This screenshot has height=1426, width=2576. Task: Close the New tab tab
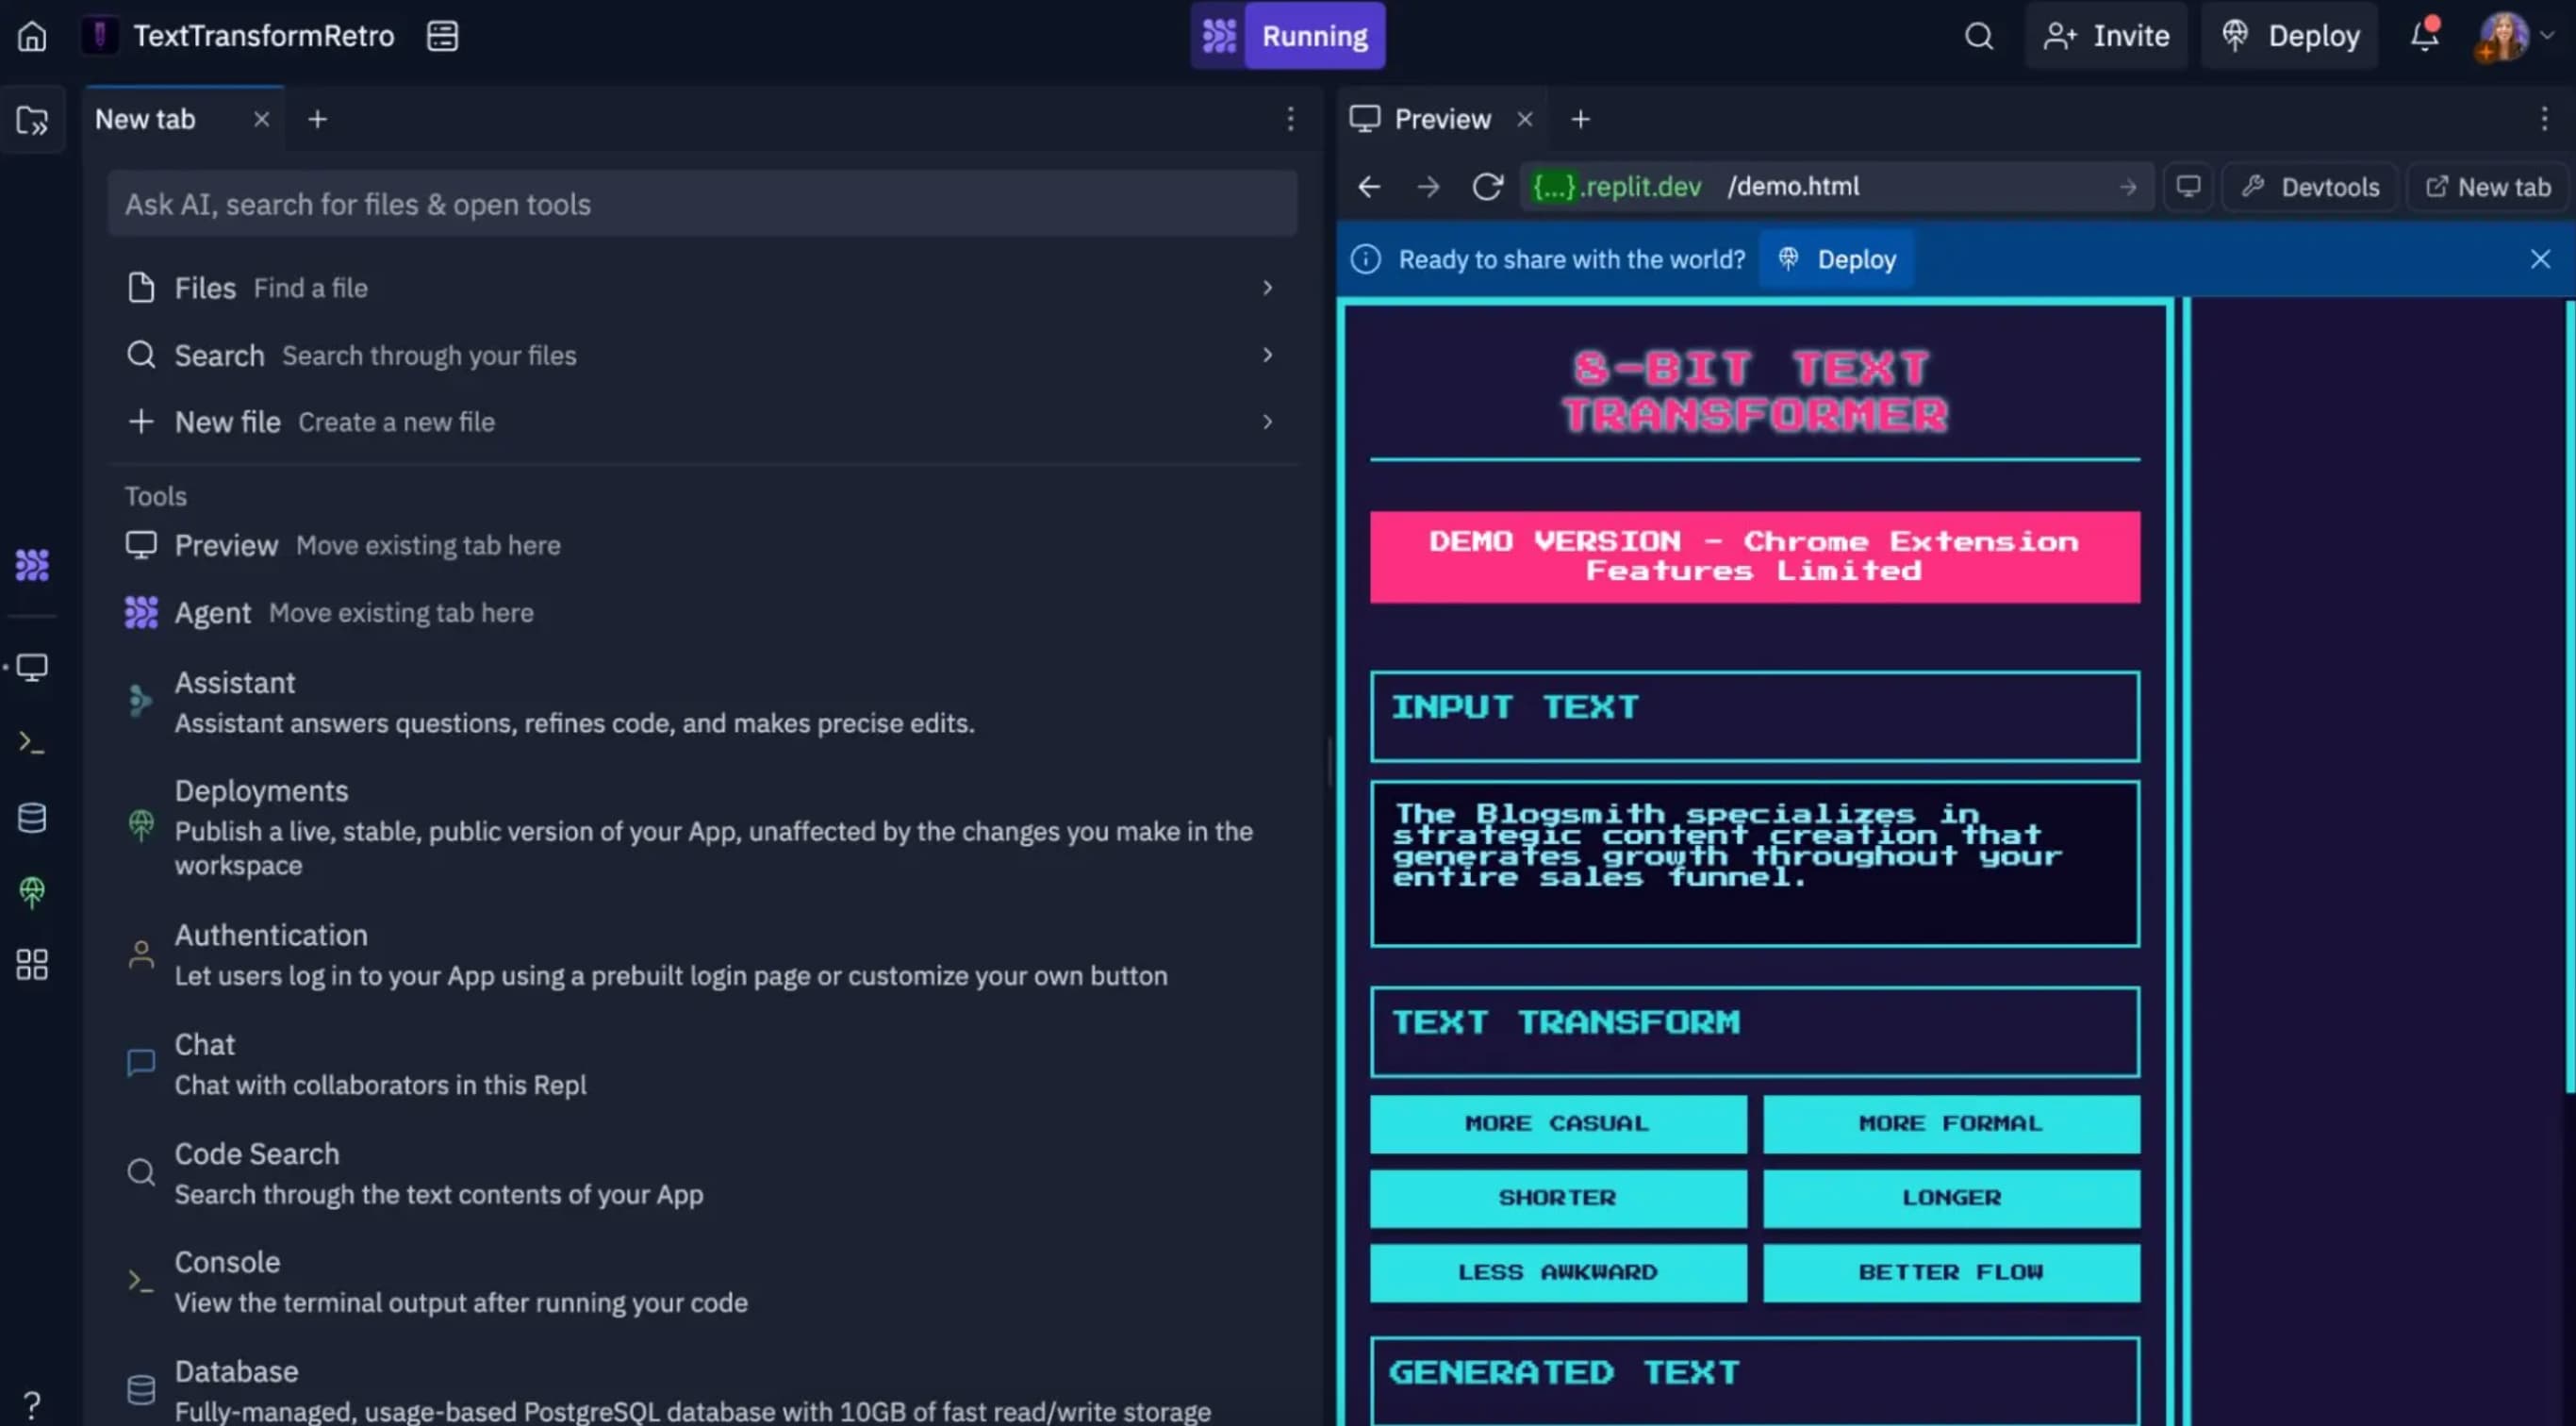point(262,119)
